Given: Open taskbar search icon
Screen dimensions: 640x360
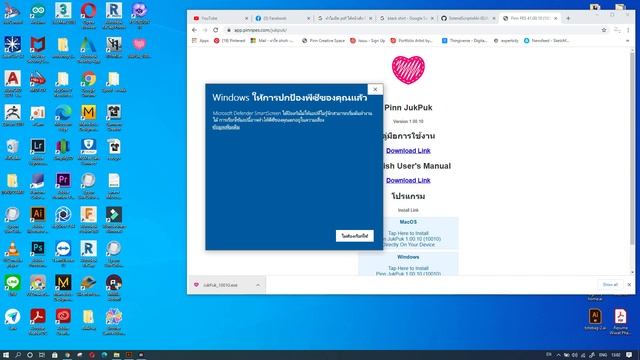Looking at the screenshot, I should point(18,355).
